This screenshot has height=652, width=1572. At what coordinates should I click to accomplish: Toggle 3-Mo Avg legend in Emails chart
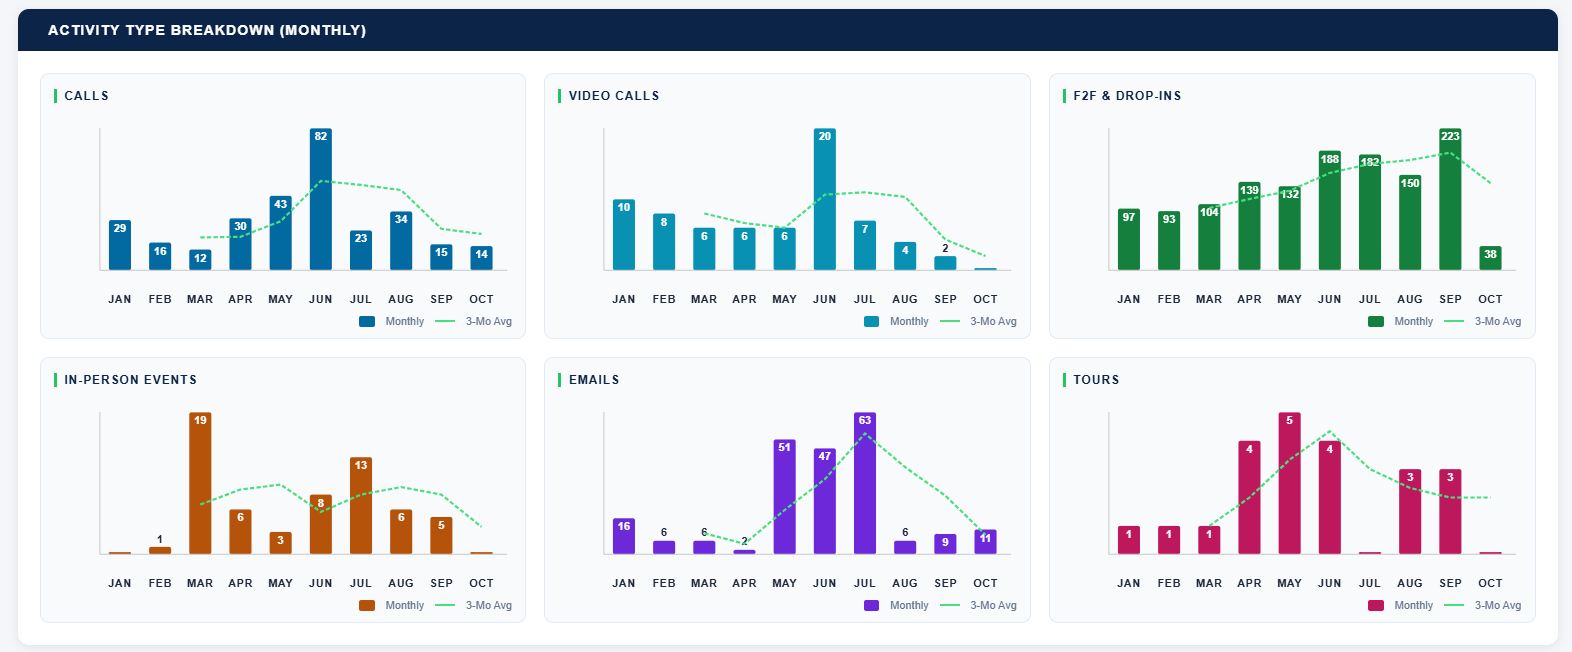pos(978,605)
